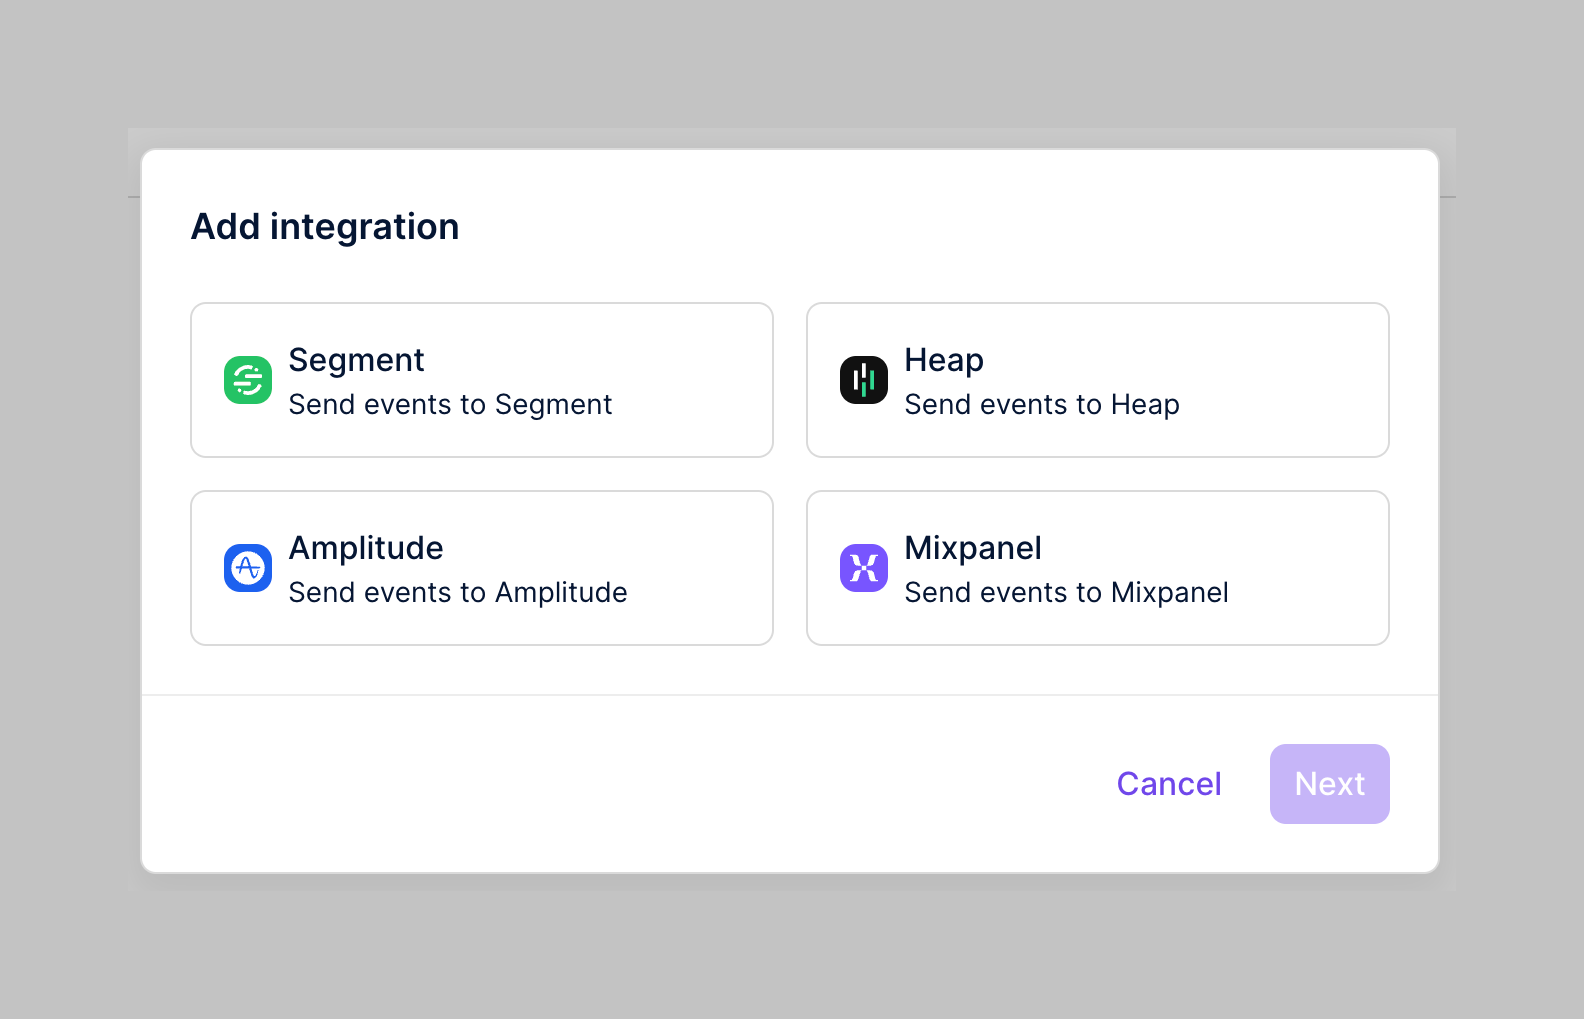
Task: Select the Heap integration title
Action: click(943, 360)
